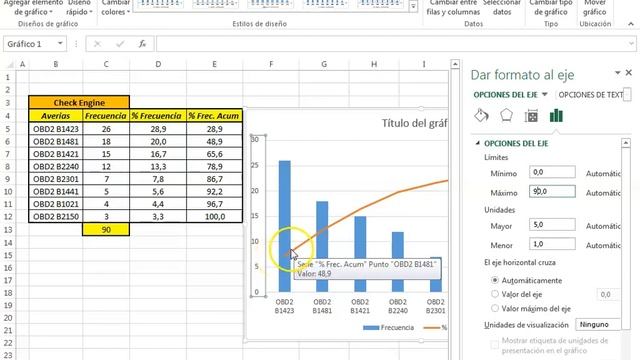
Task: Select row header 13
Action: tap(8, 229)
